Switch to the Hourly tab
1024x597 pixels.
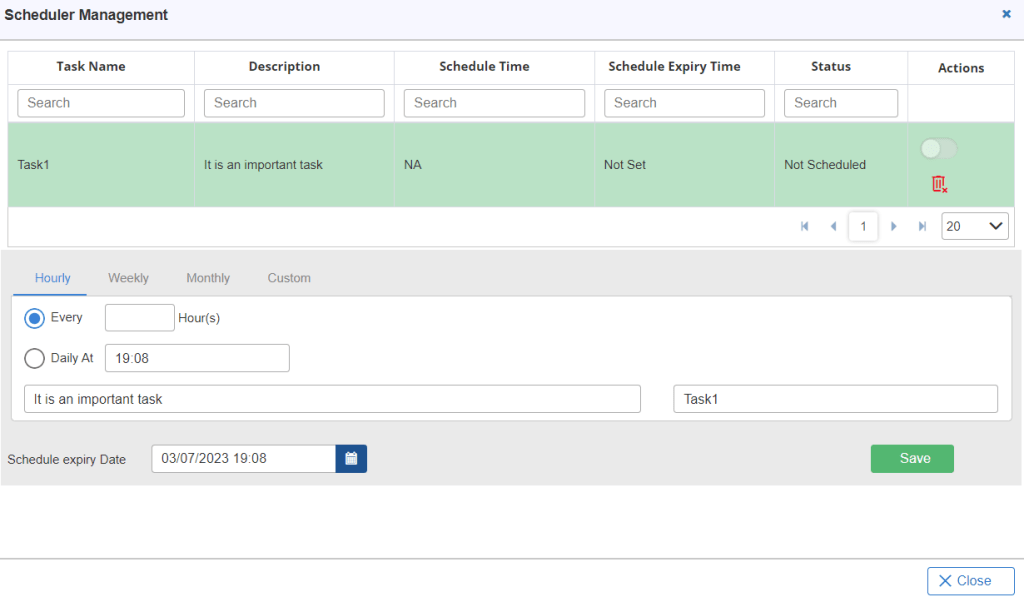click(x=52, y=278)
